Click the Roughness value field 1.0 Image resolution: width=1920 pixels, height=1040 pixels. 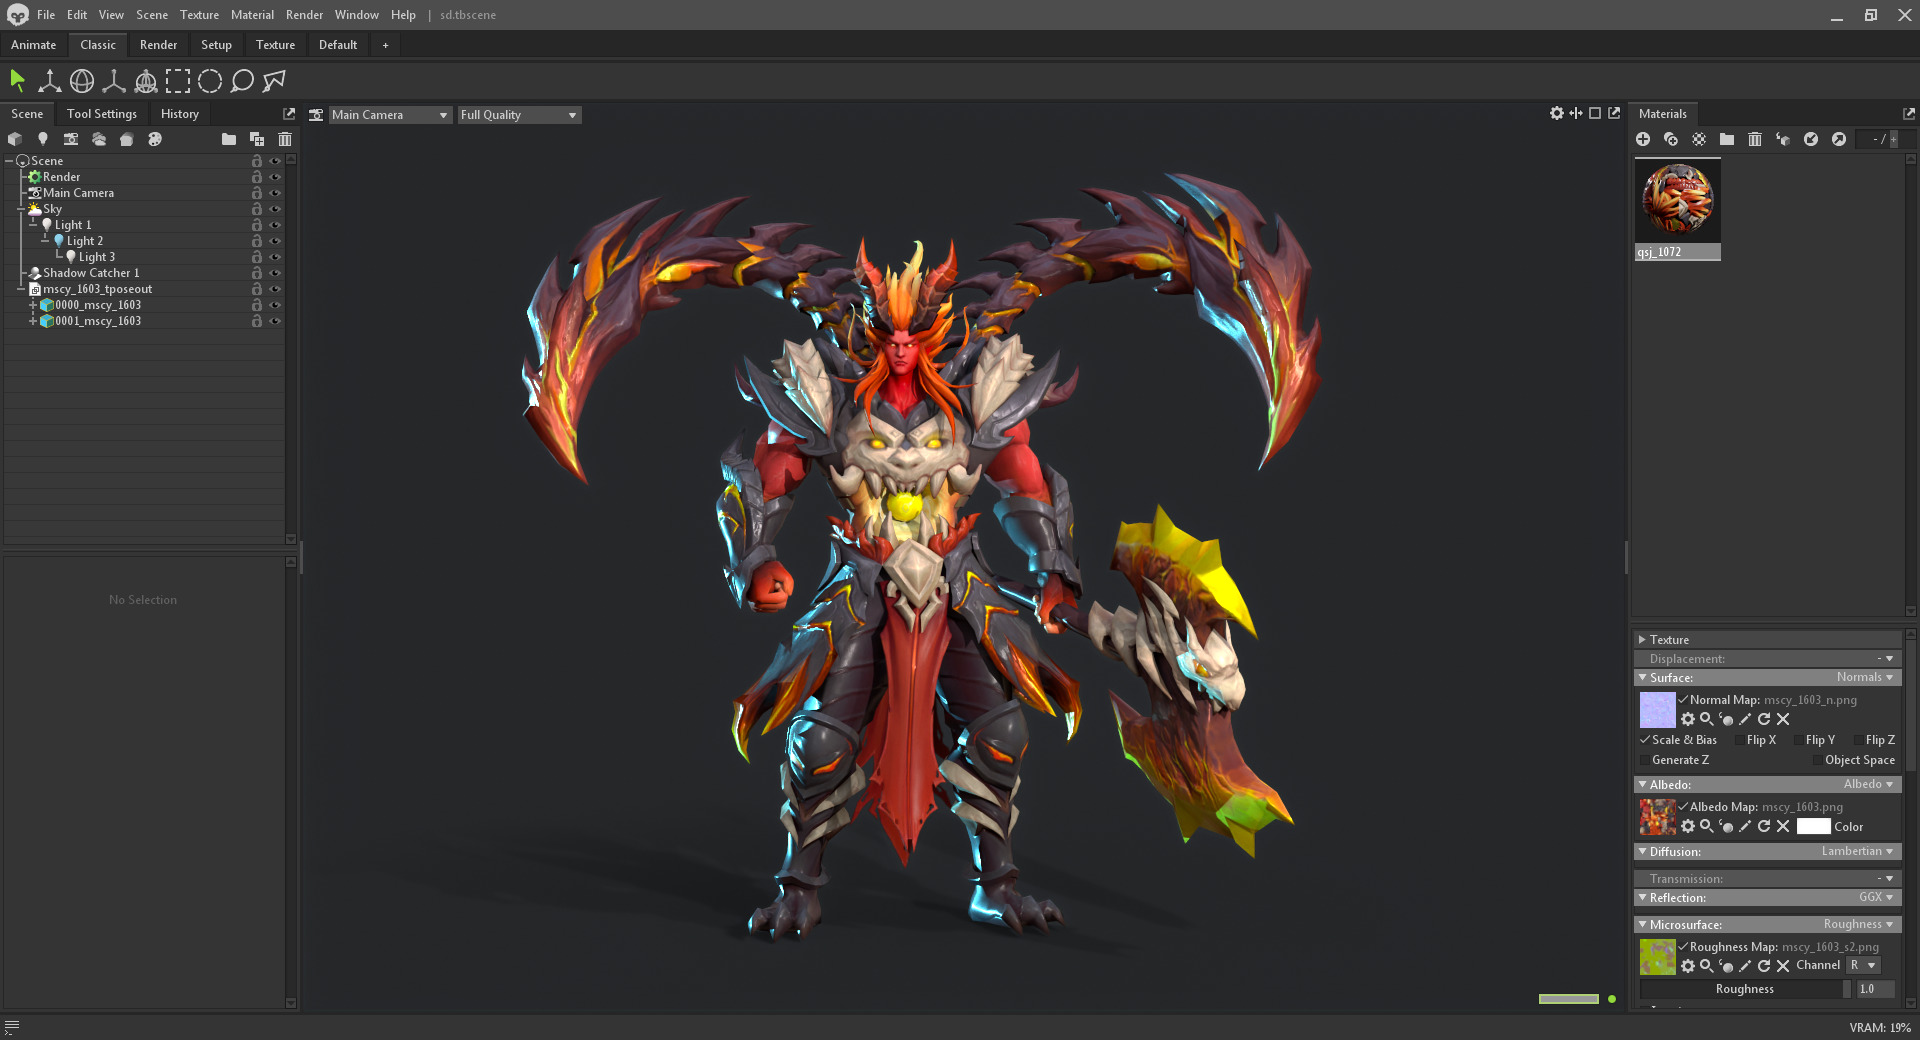coord(1875,989)
